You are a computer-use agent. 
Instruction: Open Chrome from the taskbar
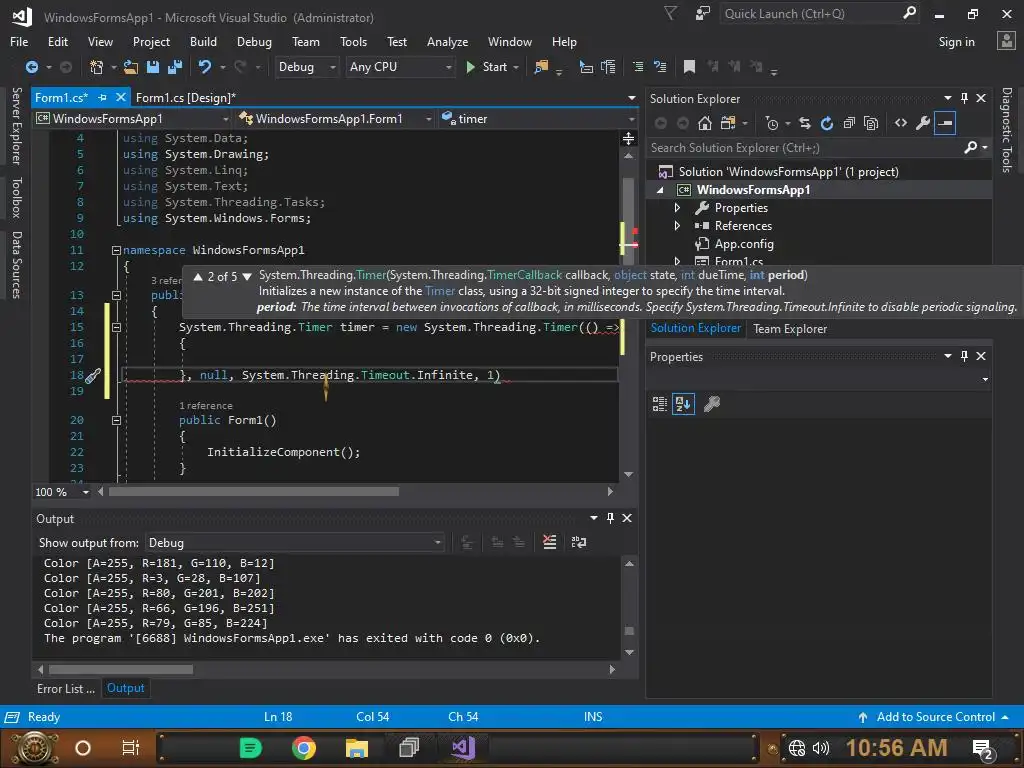click(304, 748)
